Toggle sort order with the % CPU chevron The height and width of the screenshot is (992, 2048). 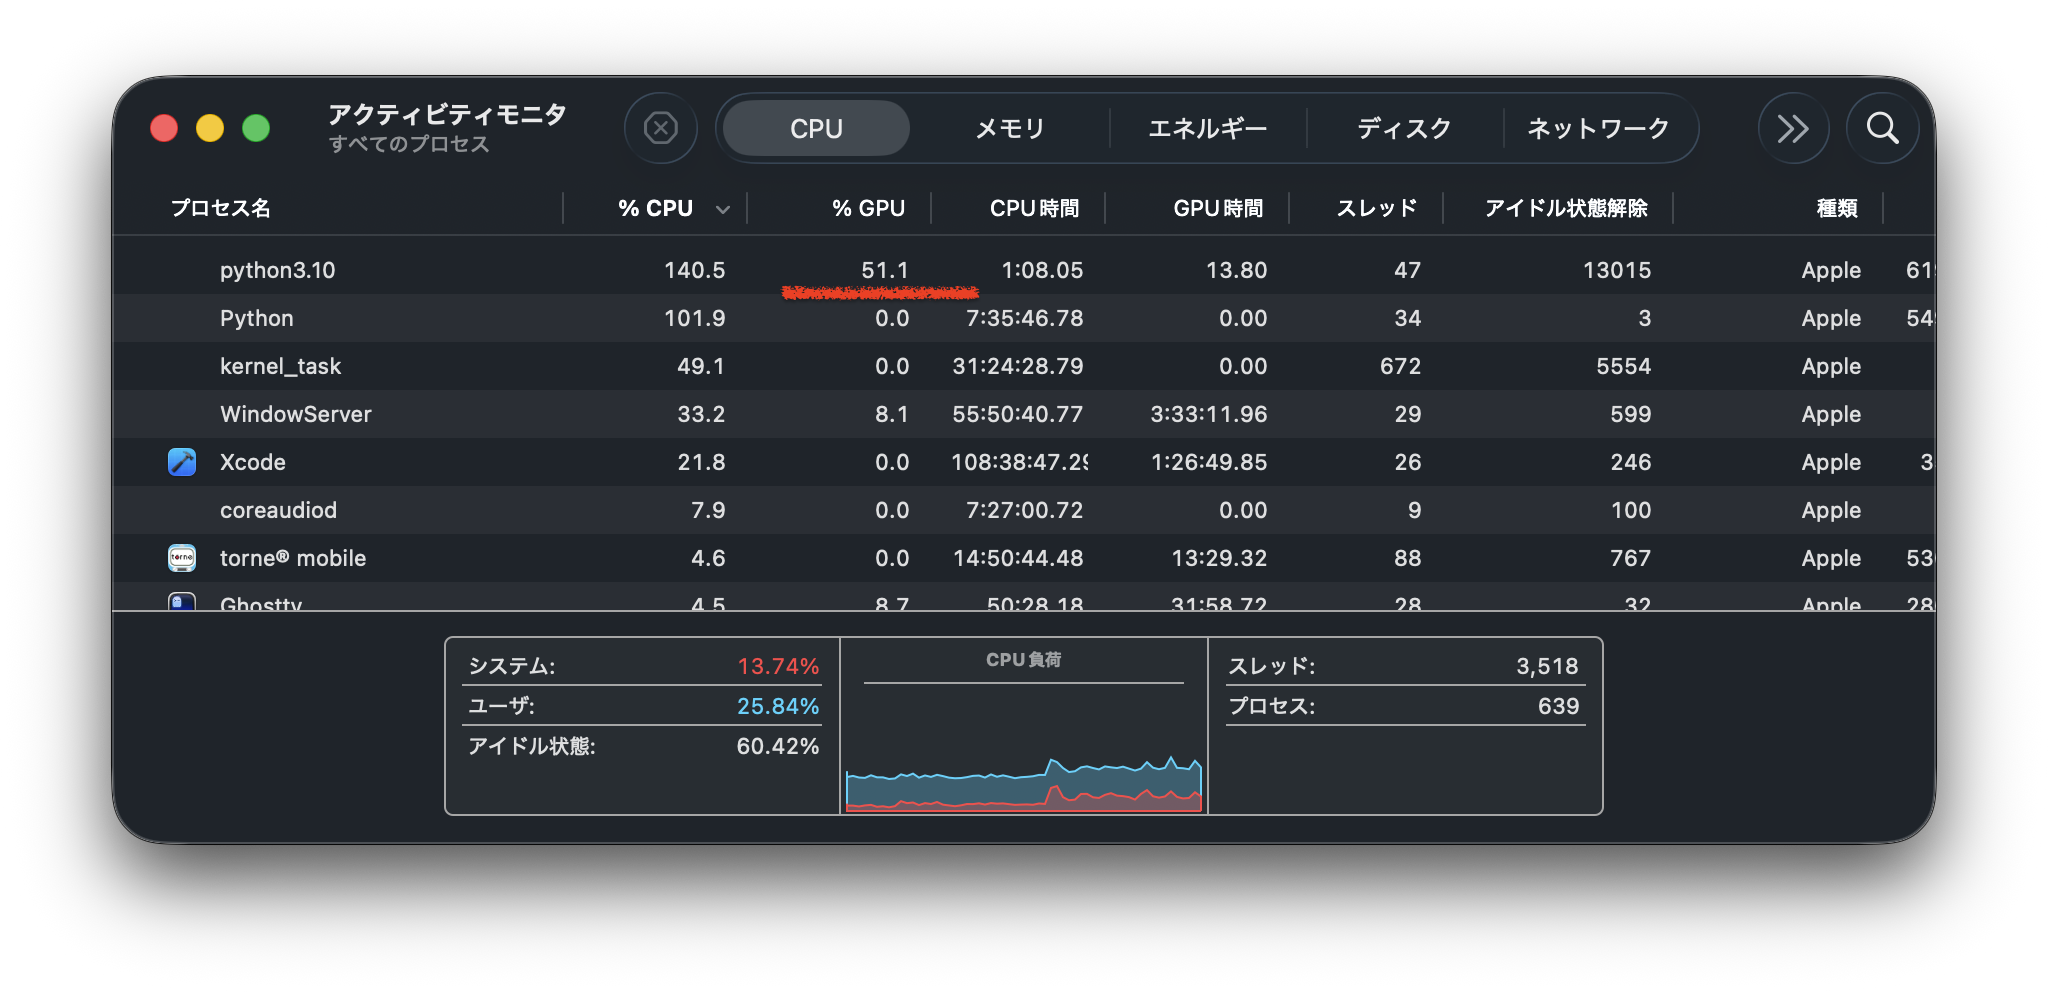pyautogui.click(x=723, y=208)
